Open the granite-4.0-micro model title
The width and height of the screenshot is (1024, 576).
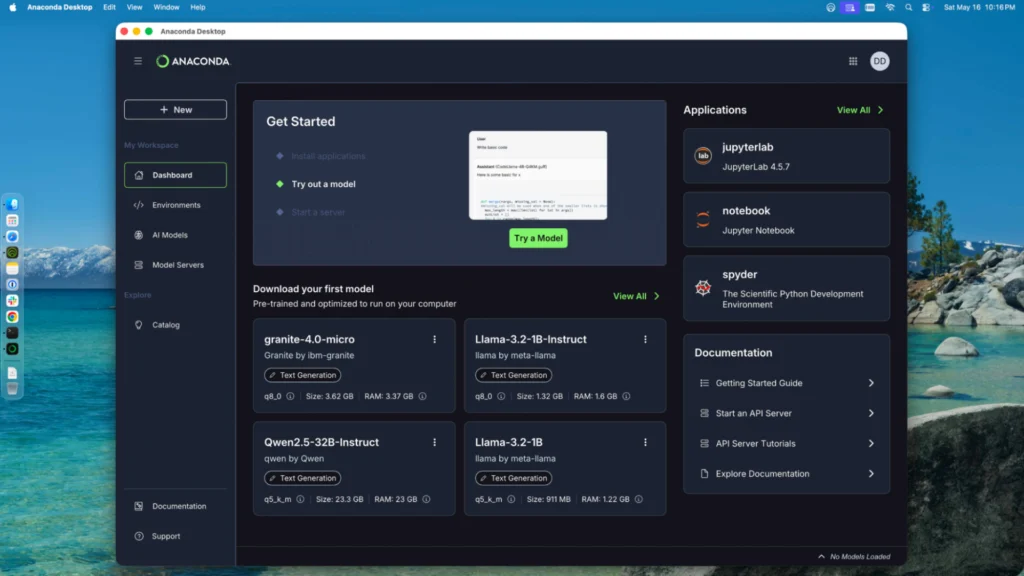pos(309,340)
